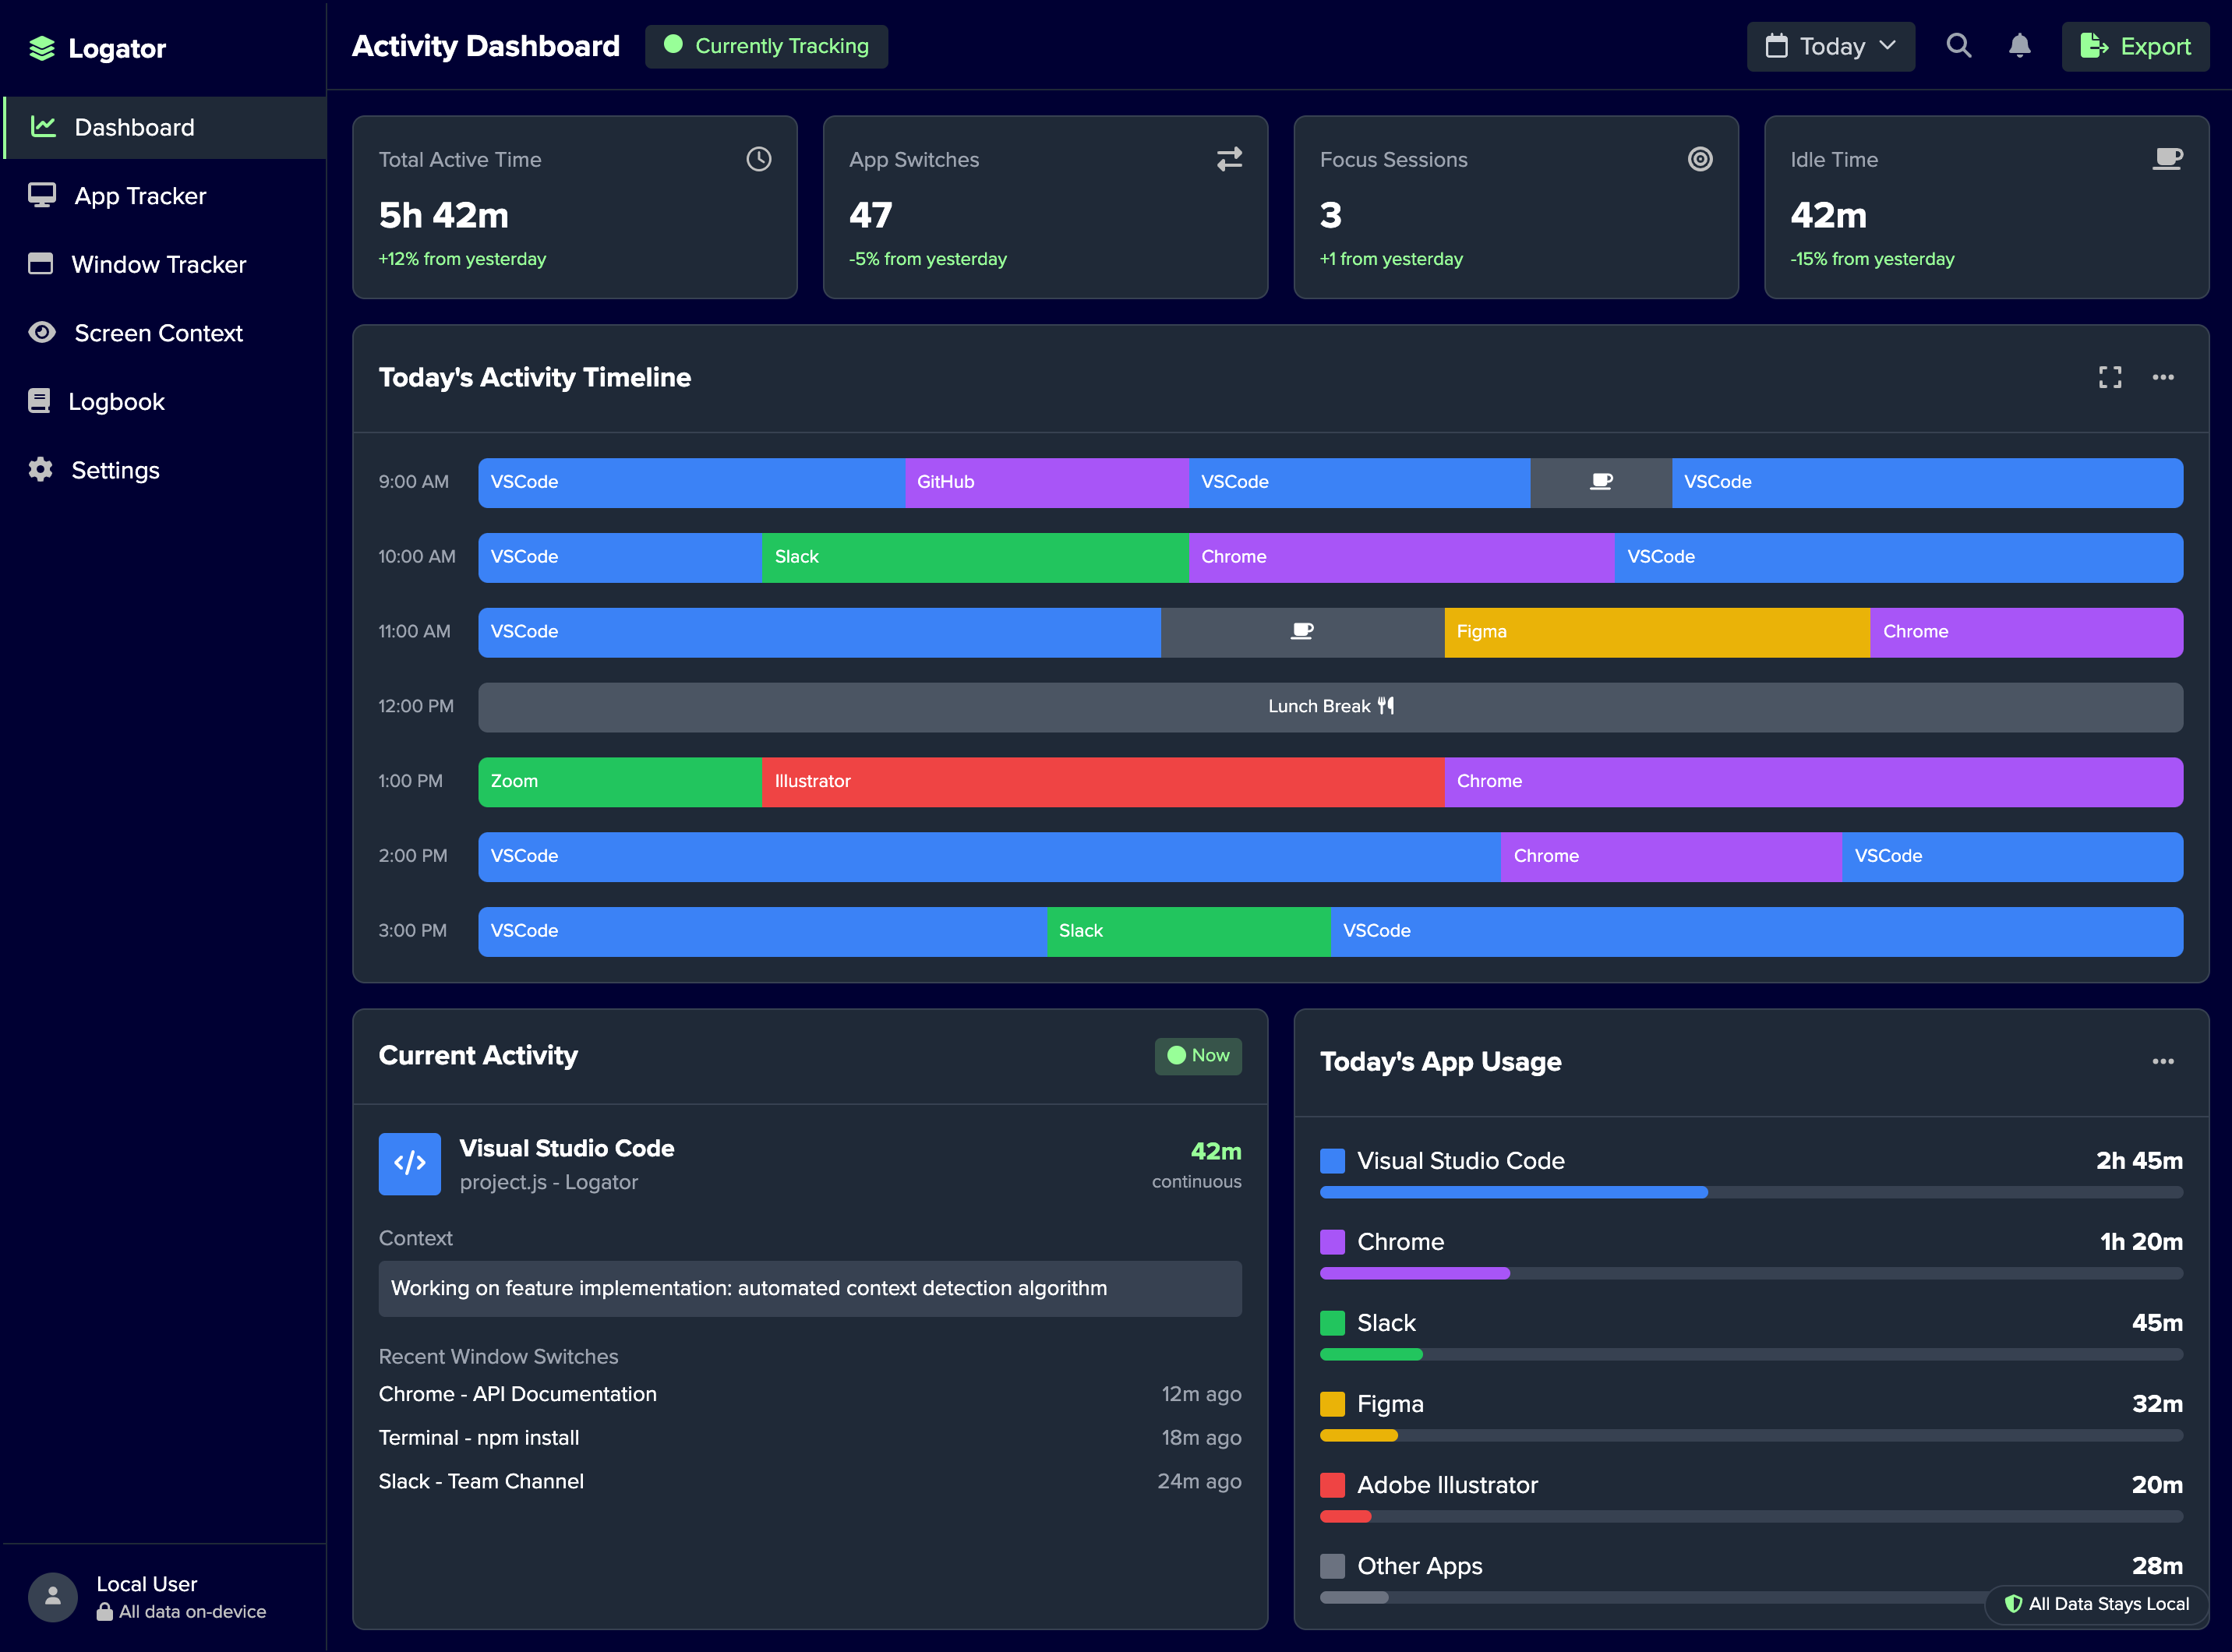This screenshot has height=1652, width=2232.
Task: Click the coffee break block at 9:00 AM
Action: point(1601,482)
